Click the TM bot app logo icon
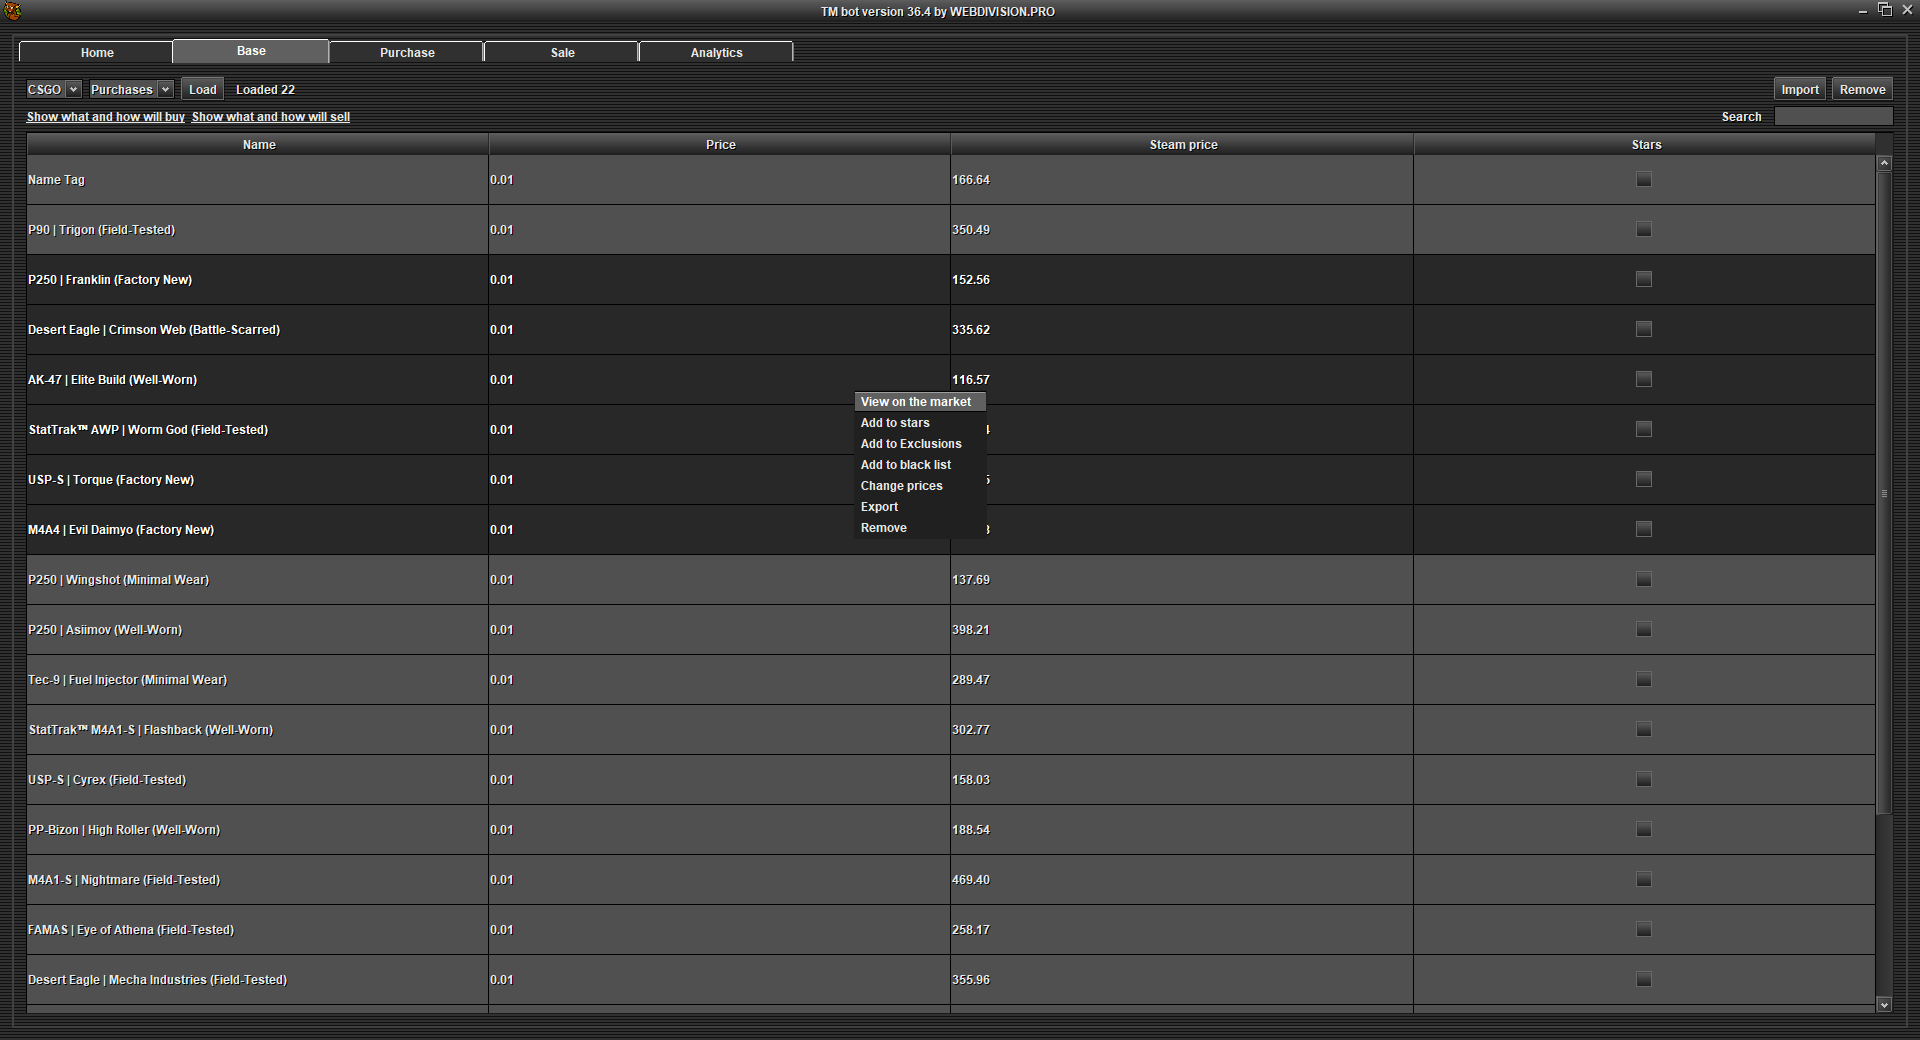Viewport: 1920px width, 1040px height. 12,11
